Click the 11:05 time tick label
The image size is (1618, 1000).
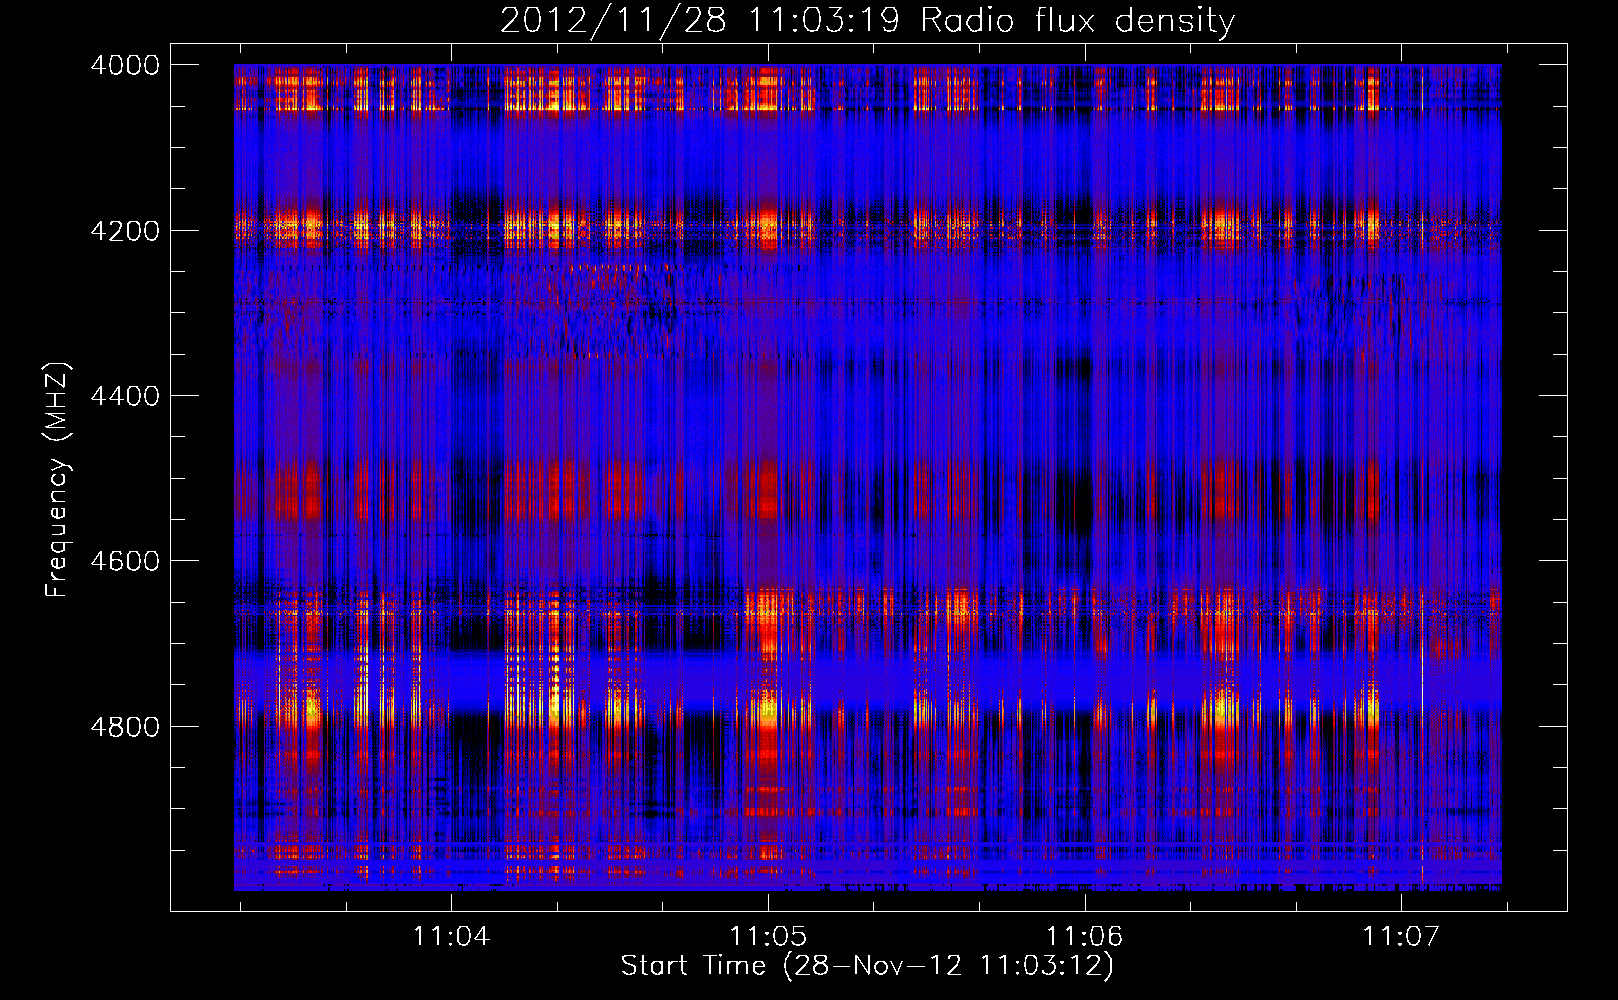768,937
